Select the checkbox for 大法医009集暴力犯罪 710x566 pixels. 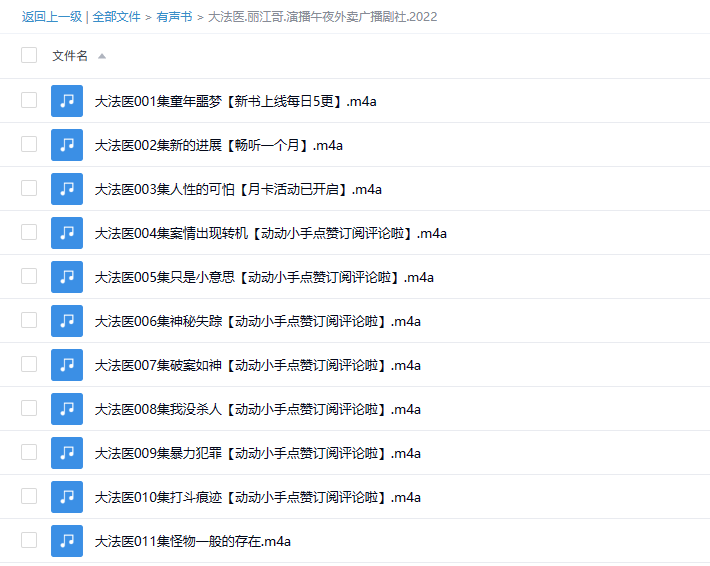[29, 453]
